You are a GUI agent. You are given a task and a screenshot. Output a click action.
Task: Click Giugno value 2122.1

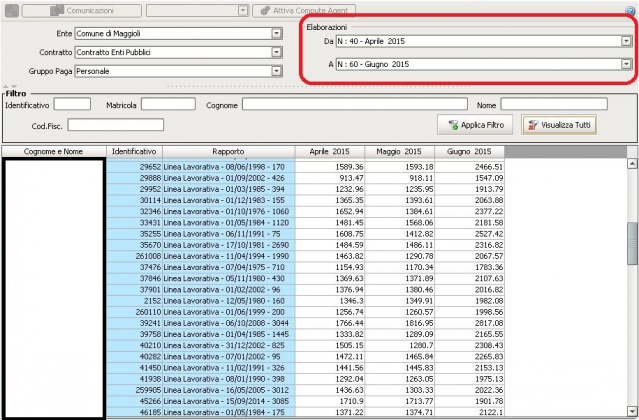pyautogui.click(x=469, y=412)
